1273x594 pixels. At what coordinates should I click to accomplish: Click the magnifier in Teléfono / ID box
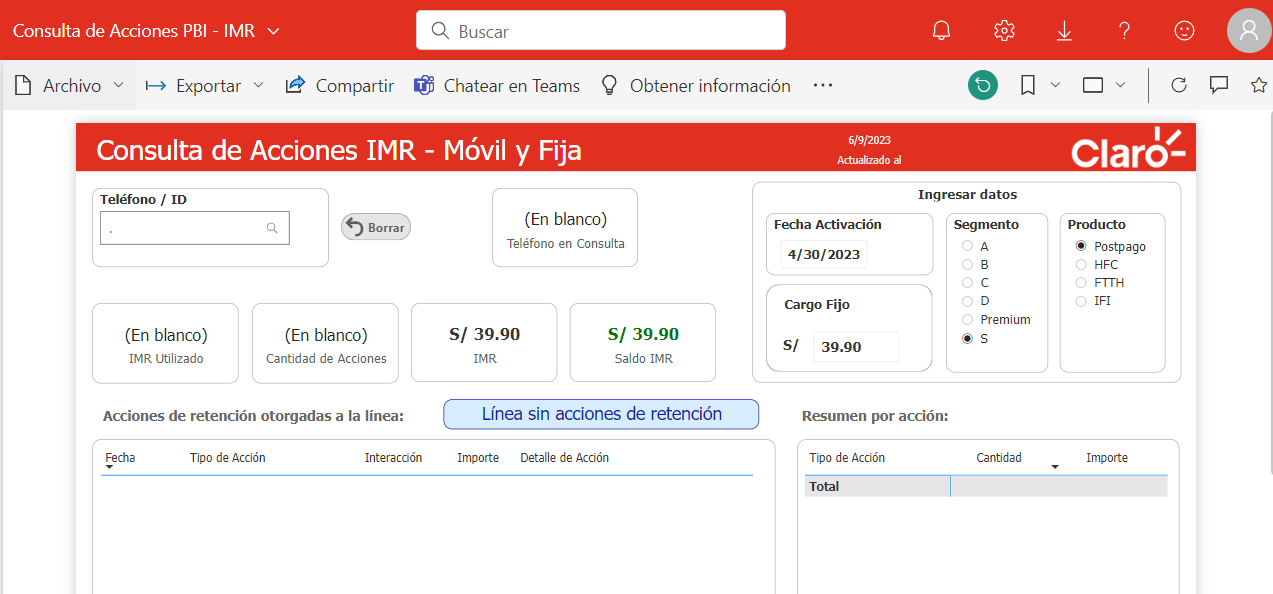pyautogui.click(x=272, y=228)
